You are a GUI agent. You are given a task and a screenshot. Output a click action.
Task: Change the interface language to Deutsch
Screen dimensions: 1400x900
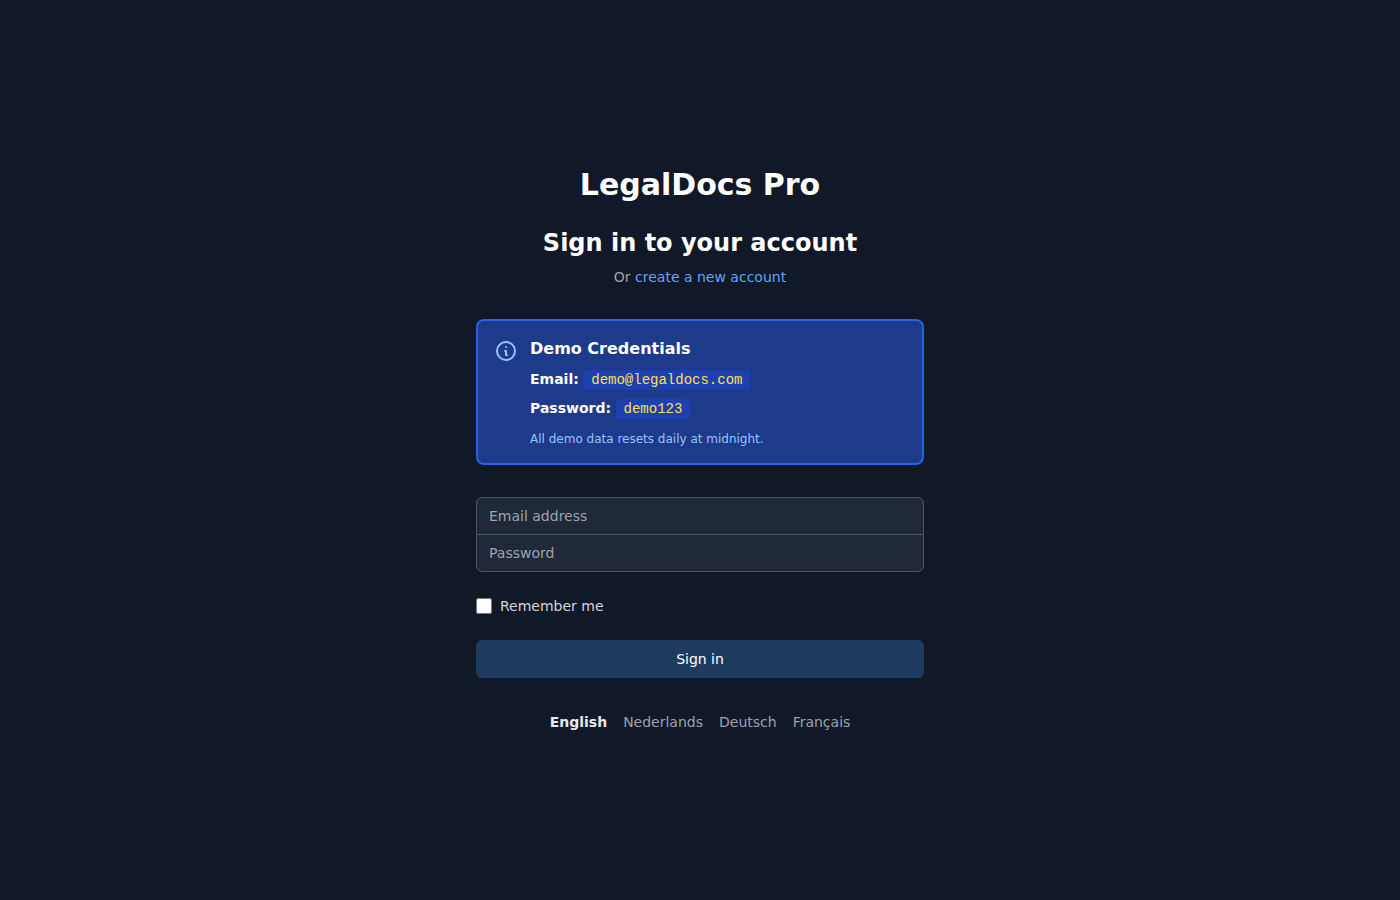[747, 721]
